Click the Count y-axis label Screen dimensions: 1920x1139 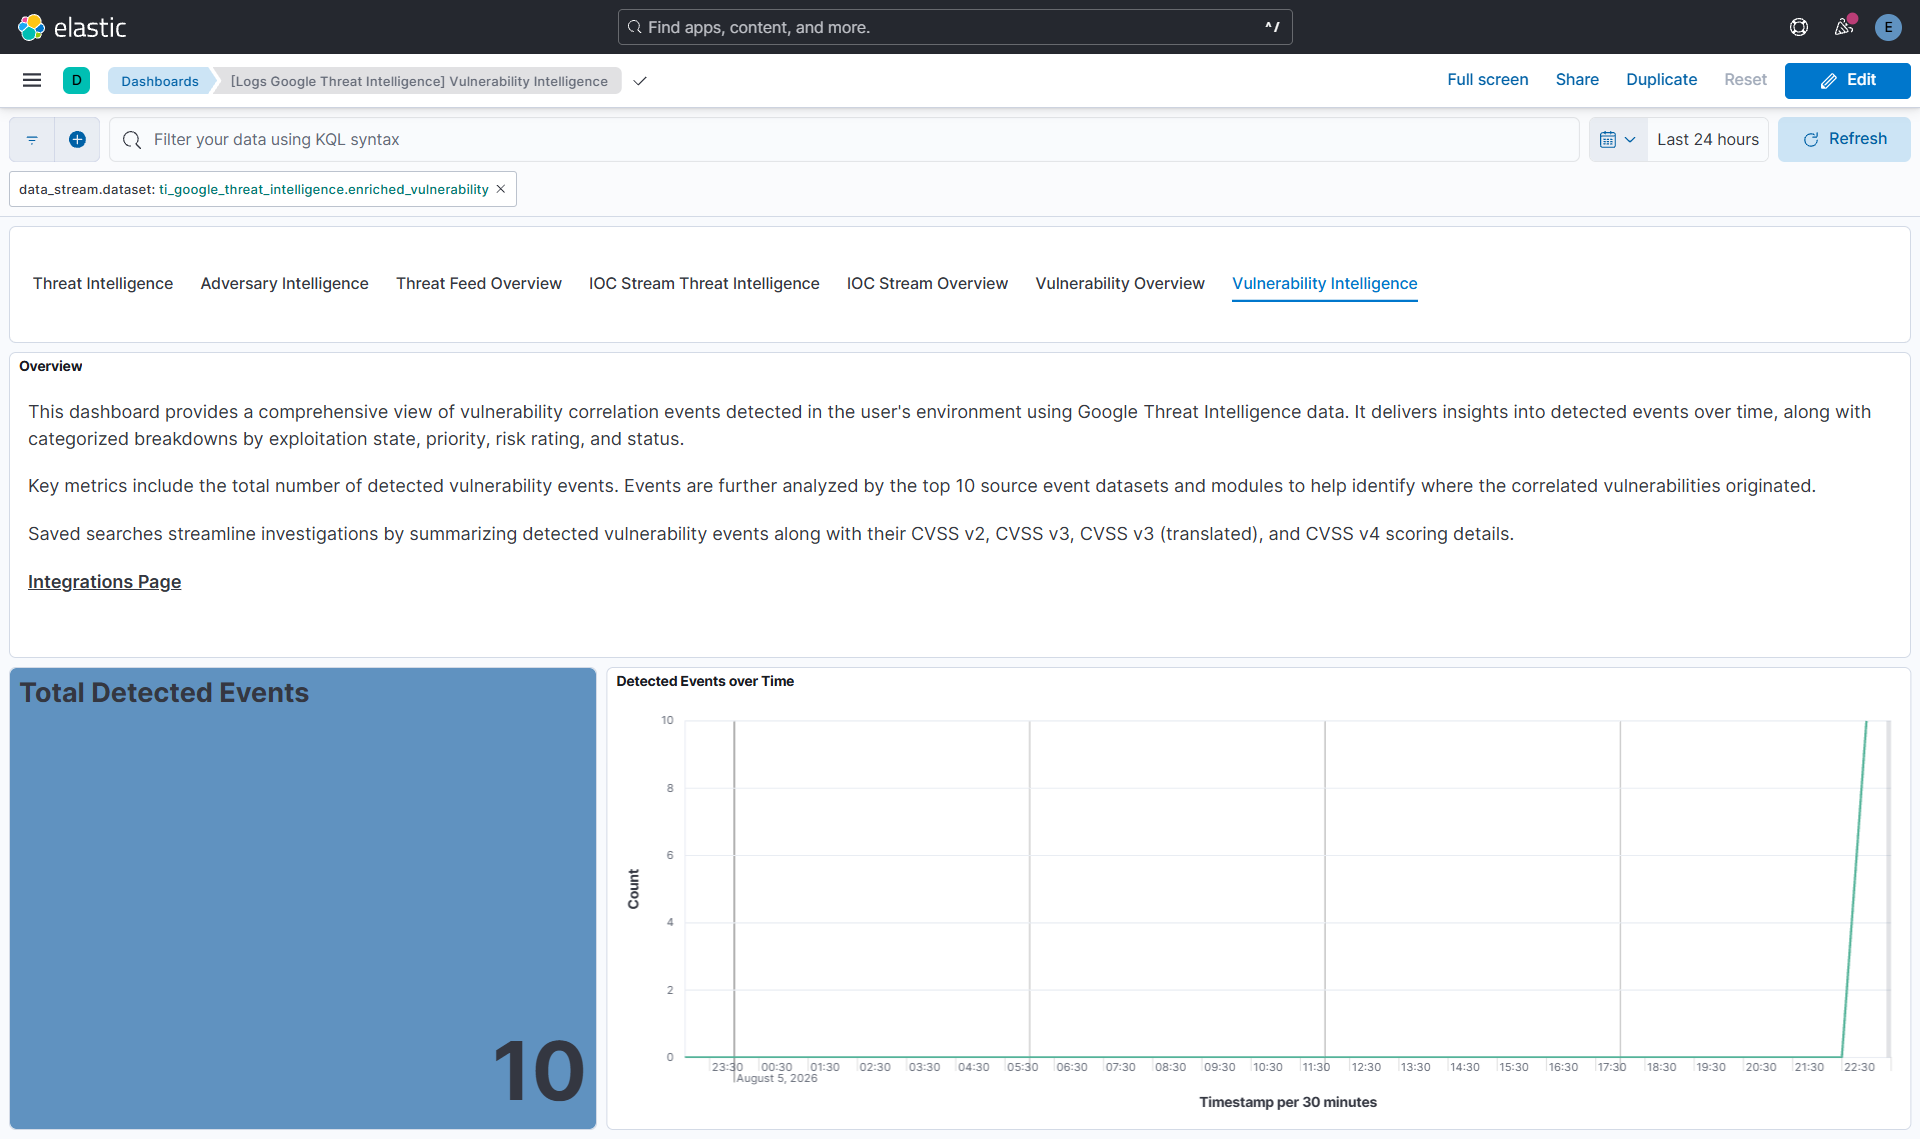(634, 889)
